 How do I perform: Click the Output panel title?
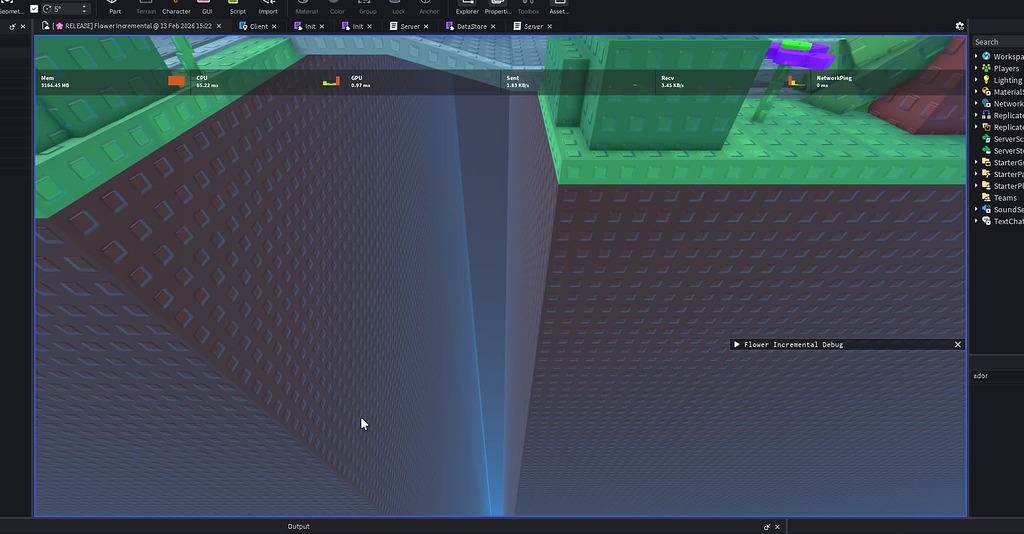298,527
